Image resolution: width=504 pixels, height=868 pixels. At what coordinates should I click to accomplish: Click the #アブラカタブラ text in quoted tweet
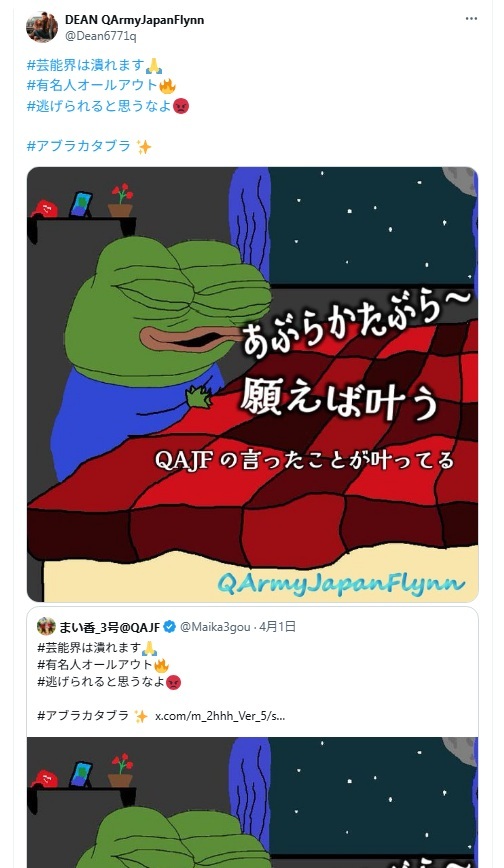point(83,716)
